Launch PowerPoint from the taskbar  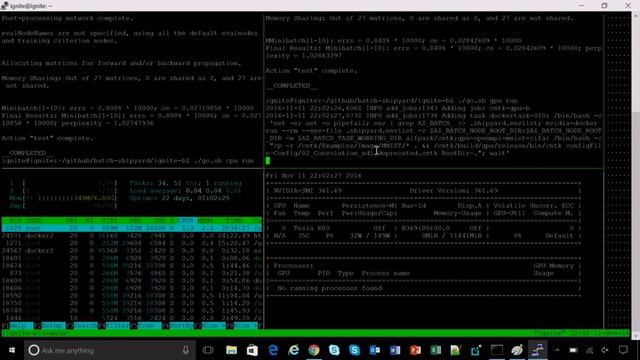(416, 350)
